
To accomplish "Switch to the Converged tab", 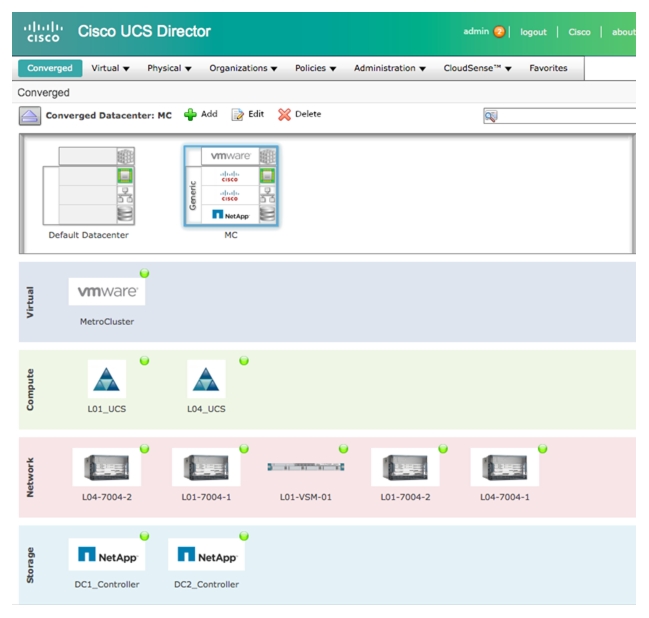I will 50,68.
